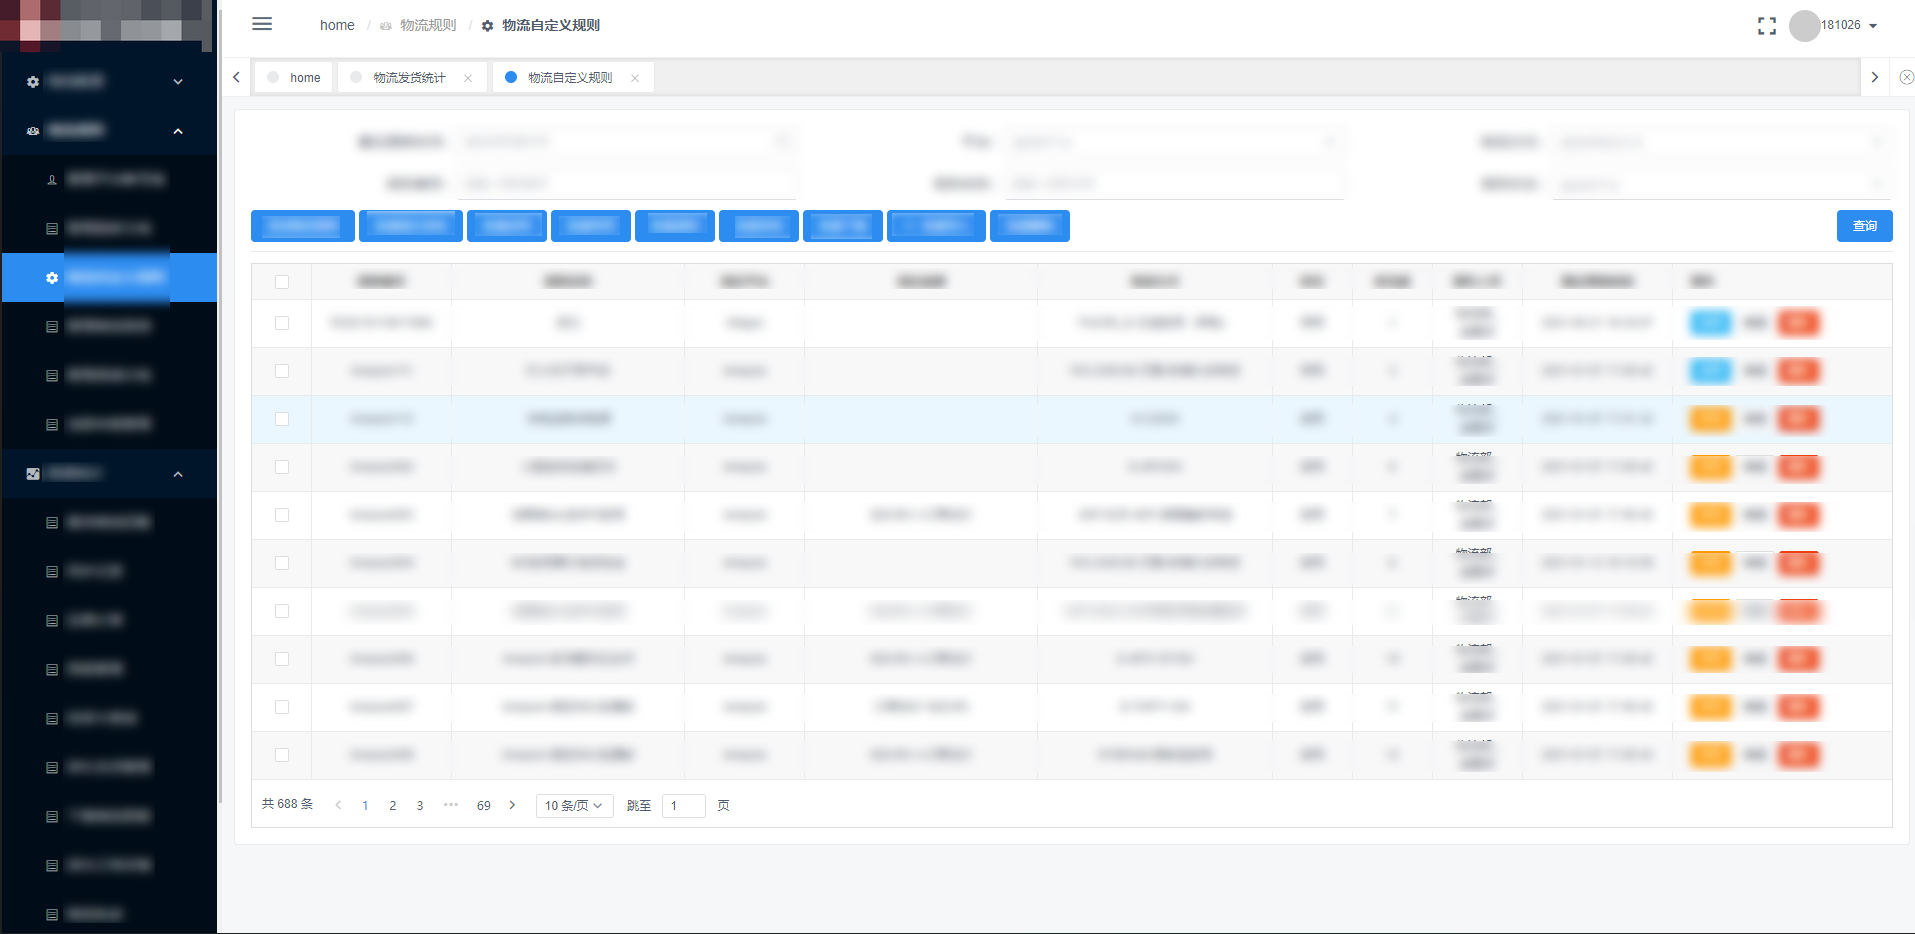Check the select-all checkbox in table header
This screenshot has height=934, width=1915.
coord(282,282)
